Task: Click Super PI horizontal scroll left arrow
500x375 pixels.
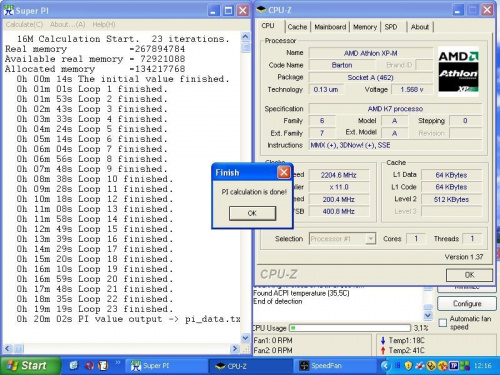Action: [x=7, y=349]
